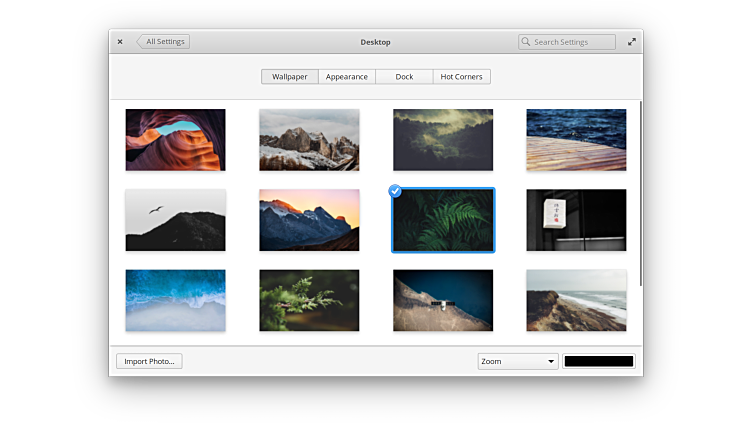Type in the Search Settings field
This screenshot has width=752, height=423.
pyautogui.click(x=572, y=42)
